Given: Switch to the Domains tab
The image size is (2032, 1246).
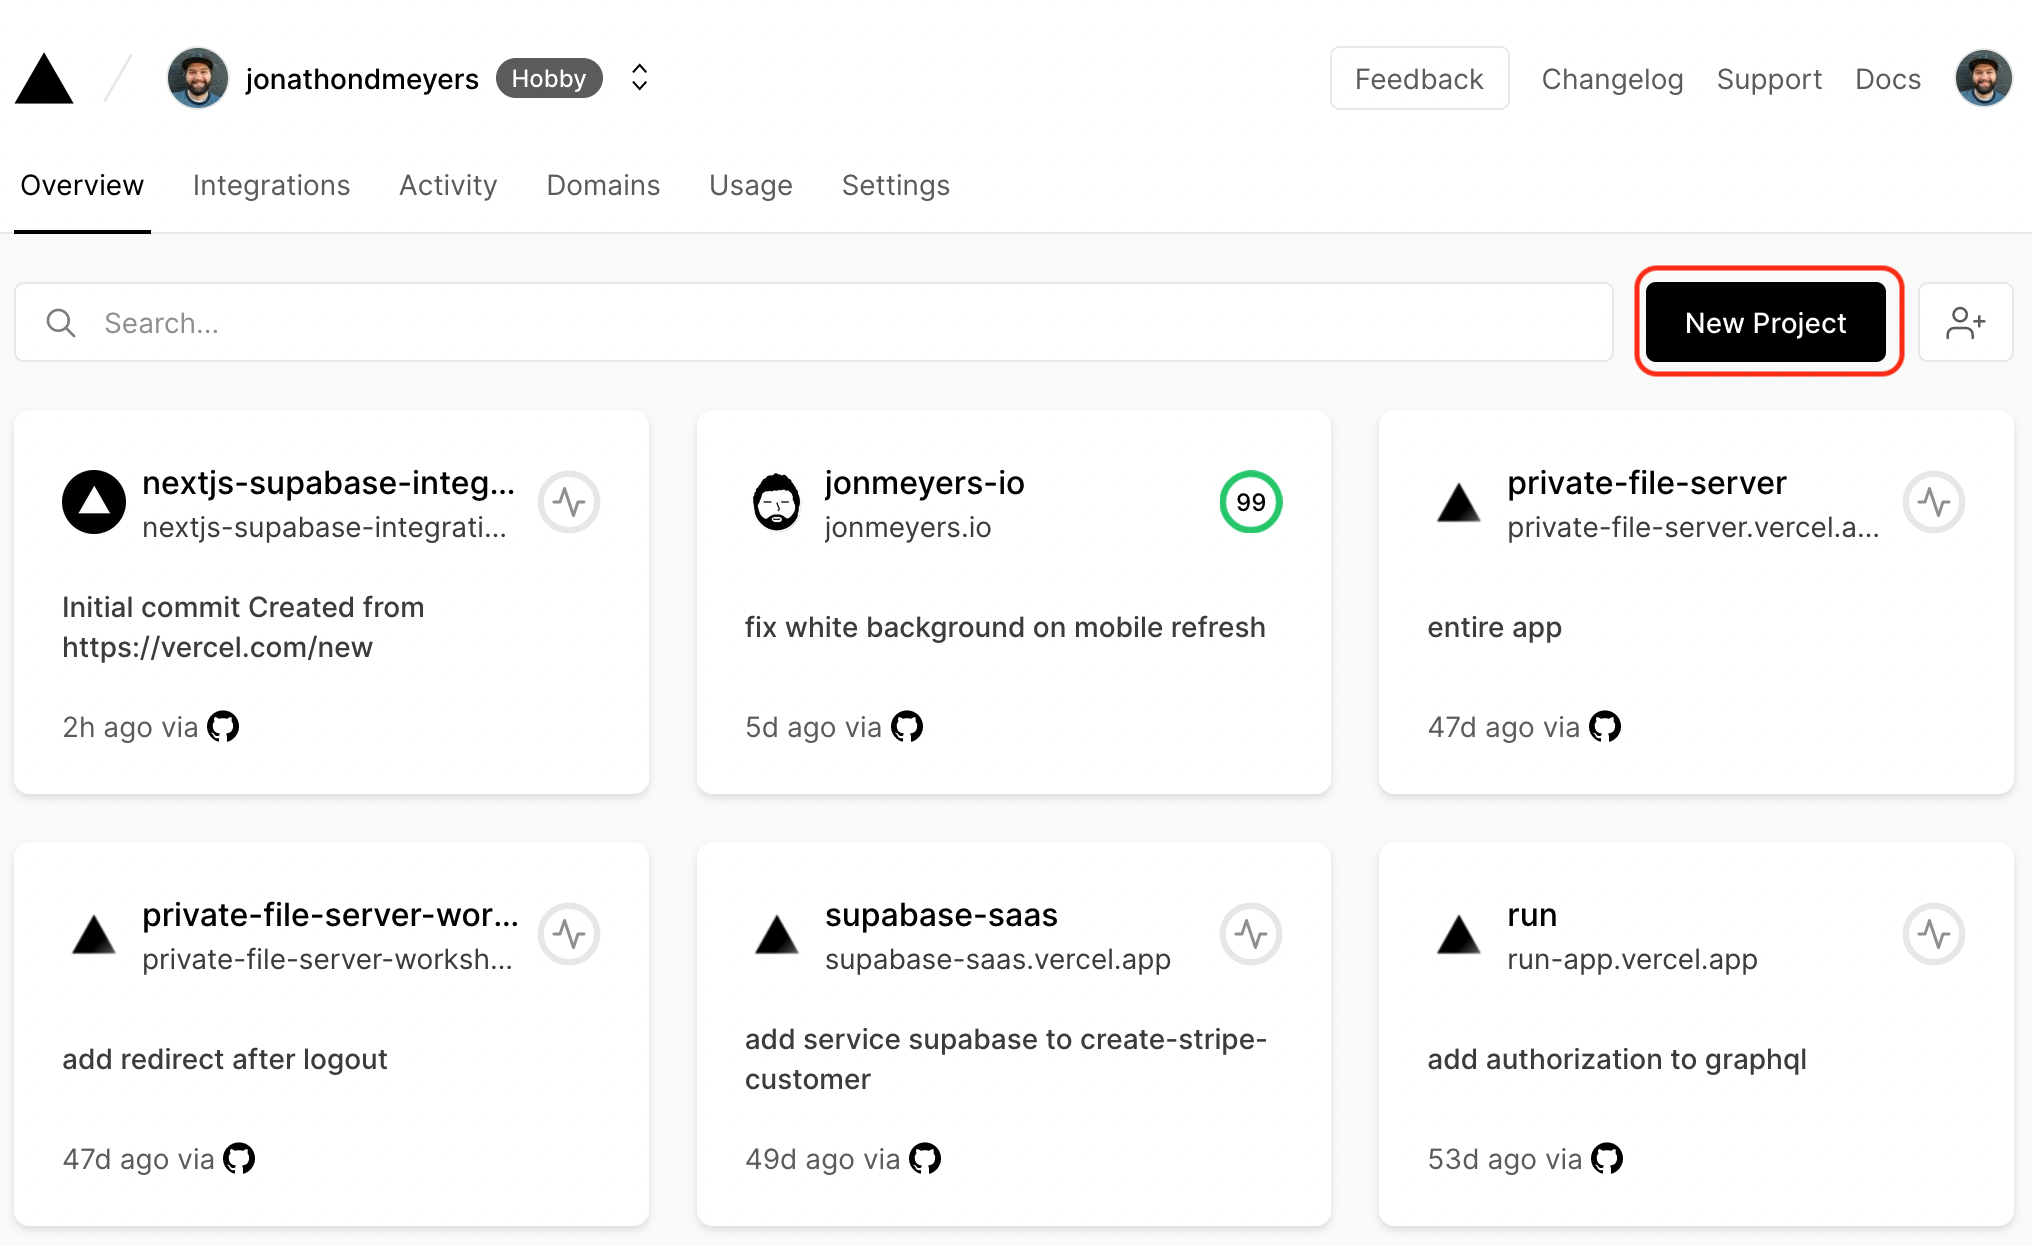Looking at the screenshot, I should tap(603, 185).
